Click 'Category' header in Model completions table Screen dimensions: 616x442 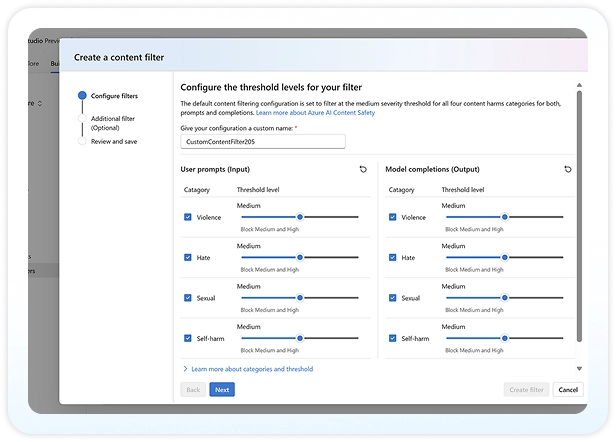tap(402, 190)
